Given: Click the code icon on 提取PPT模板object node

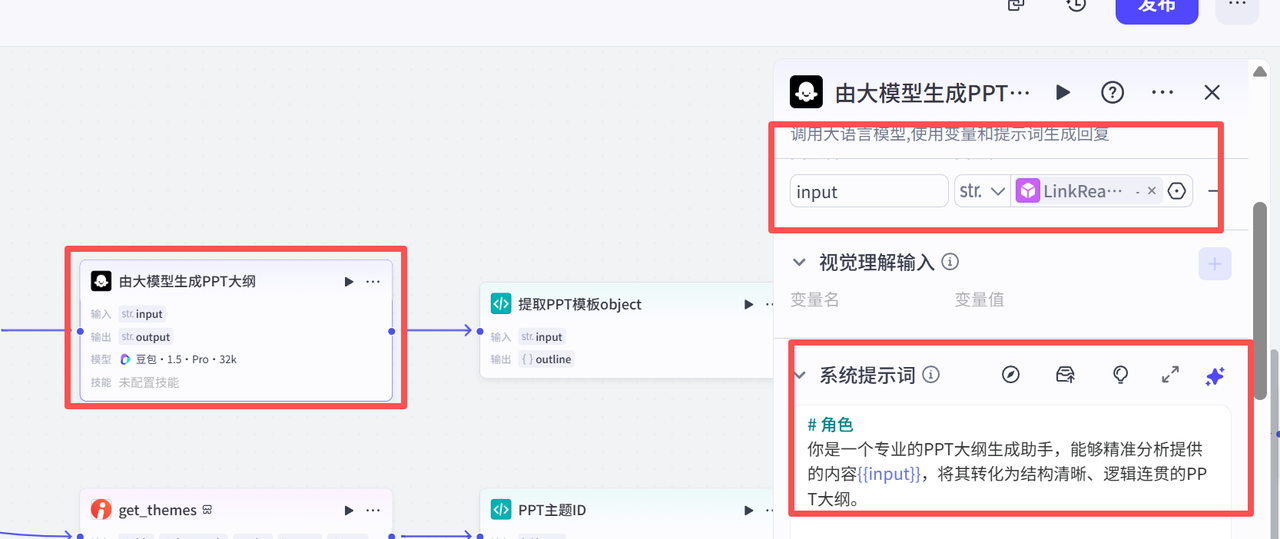Looking at the screenshot, I should (501, 304).
